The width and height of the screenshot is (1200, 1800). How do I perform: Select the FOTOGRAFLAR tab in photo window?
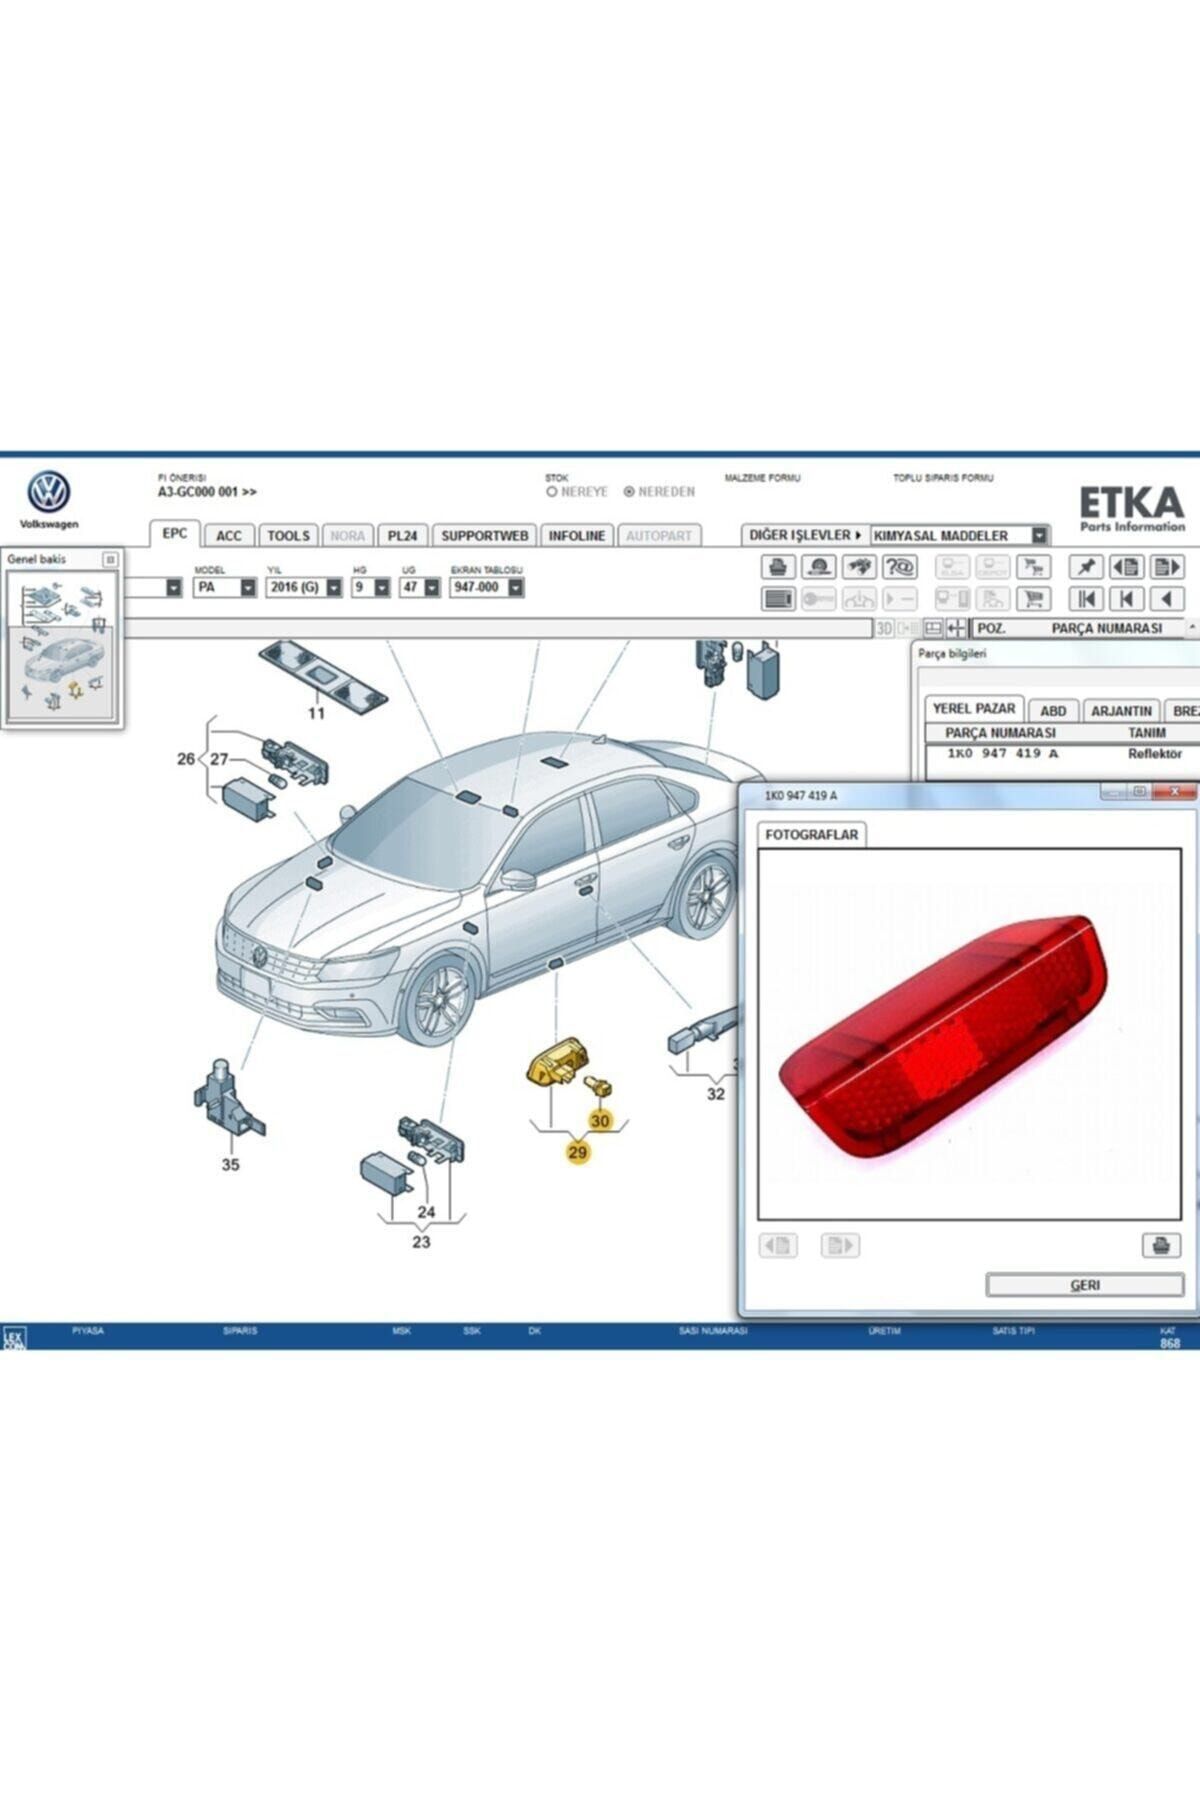811,834
